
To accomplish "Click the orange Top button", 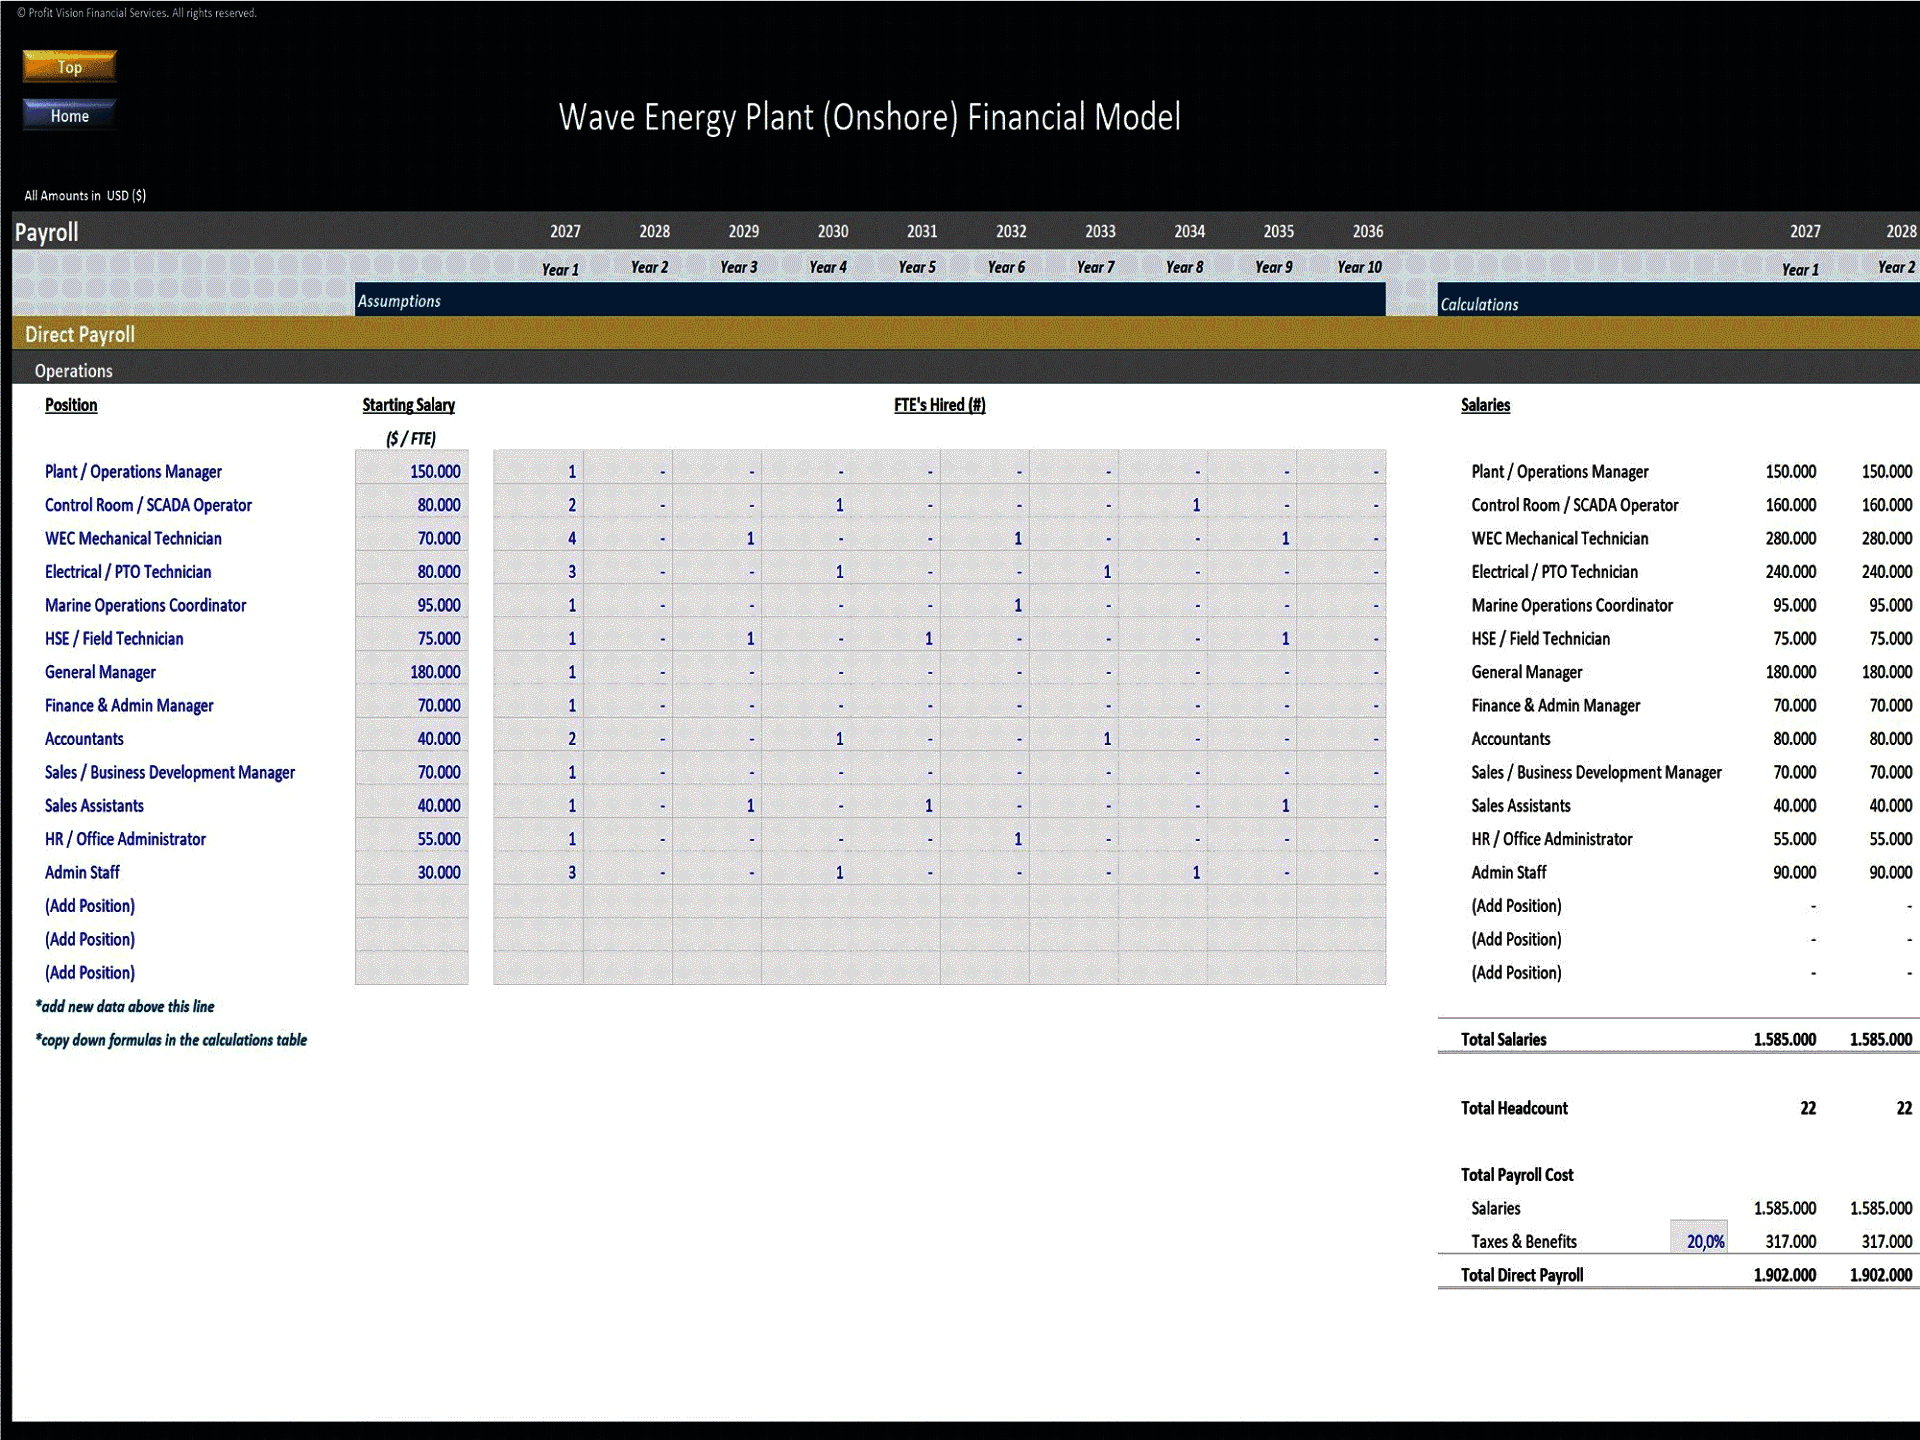I will click(x=69, y=67).
